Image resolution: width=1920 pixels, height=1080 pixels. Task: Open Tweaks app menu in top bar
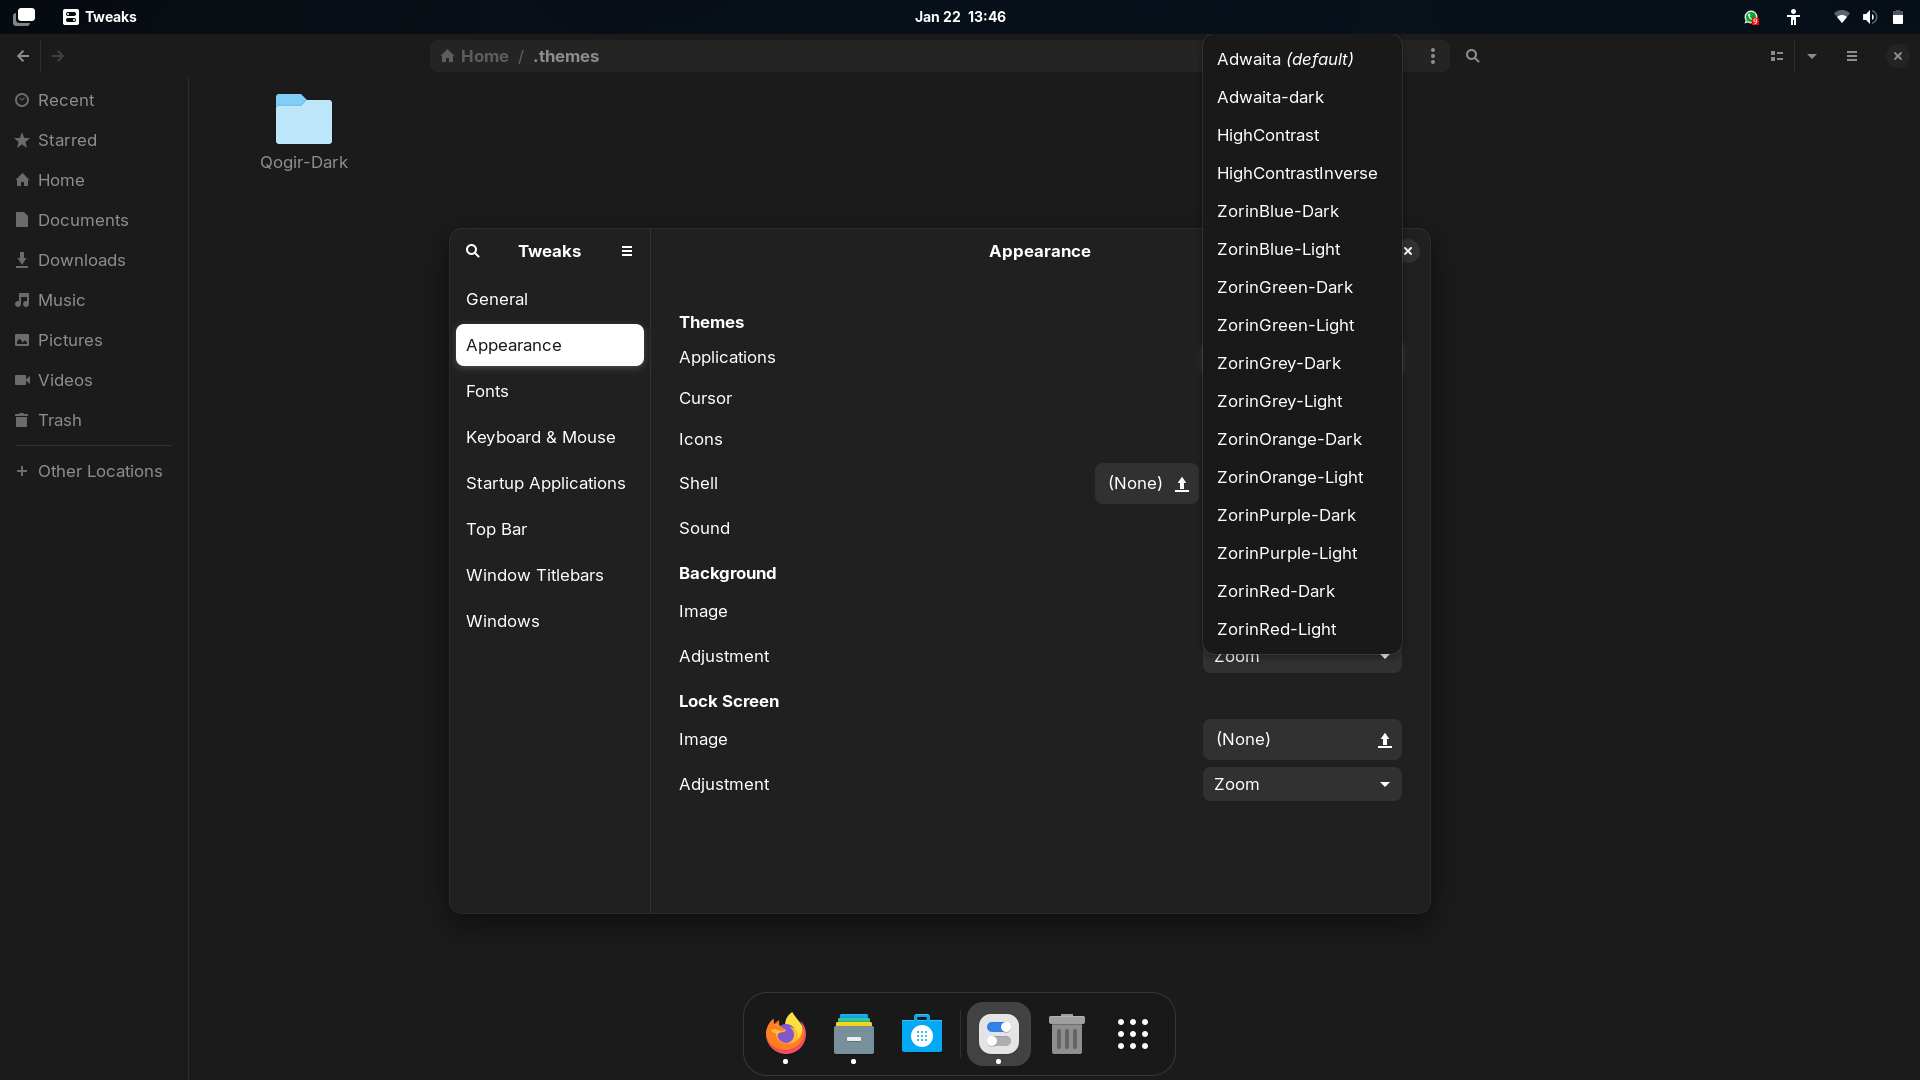(x=99, y=17)
